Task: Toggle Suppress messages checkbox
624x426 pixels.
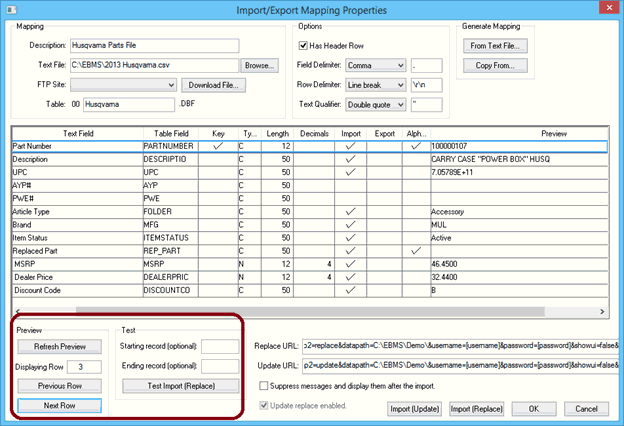Action: tap(263, 386)
